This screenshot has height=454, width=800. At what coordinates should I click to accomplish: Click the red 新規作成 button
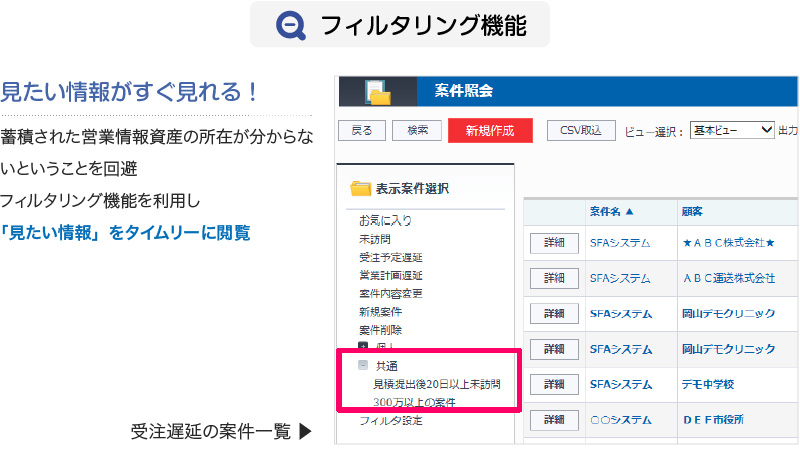(490, 131)
